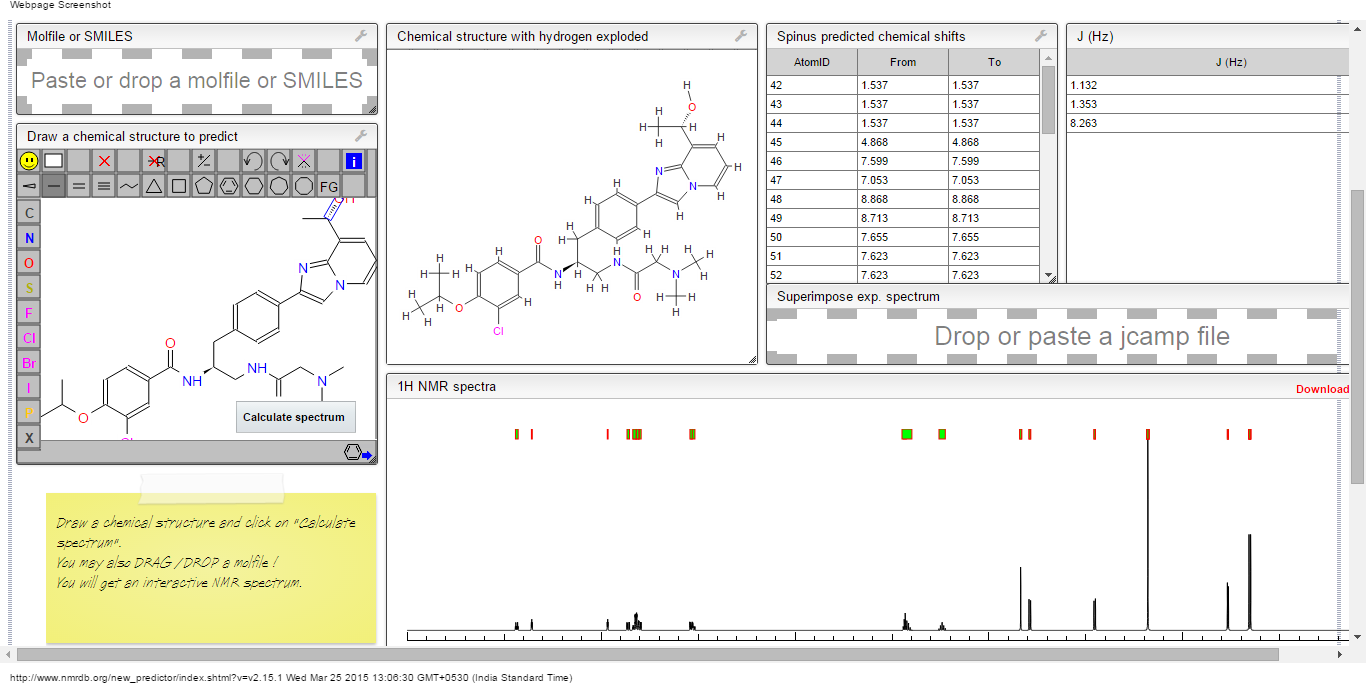The image size is (1366, 683).
Task: Click the Paste or drop a molfile field
Action: (197, 81)
